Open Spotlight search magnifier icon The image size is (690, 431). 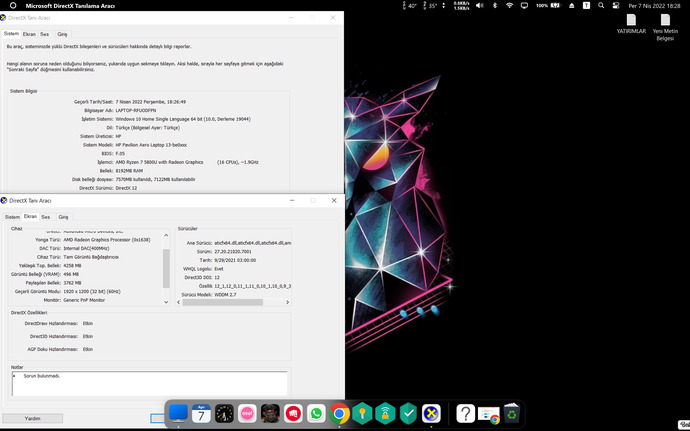click(x=601, y=6)
